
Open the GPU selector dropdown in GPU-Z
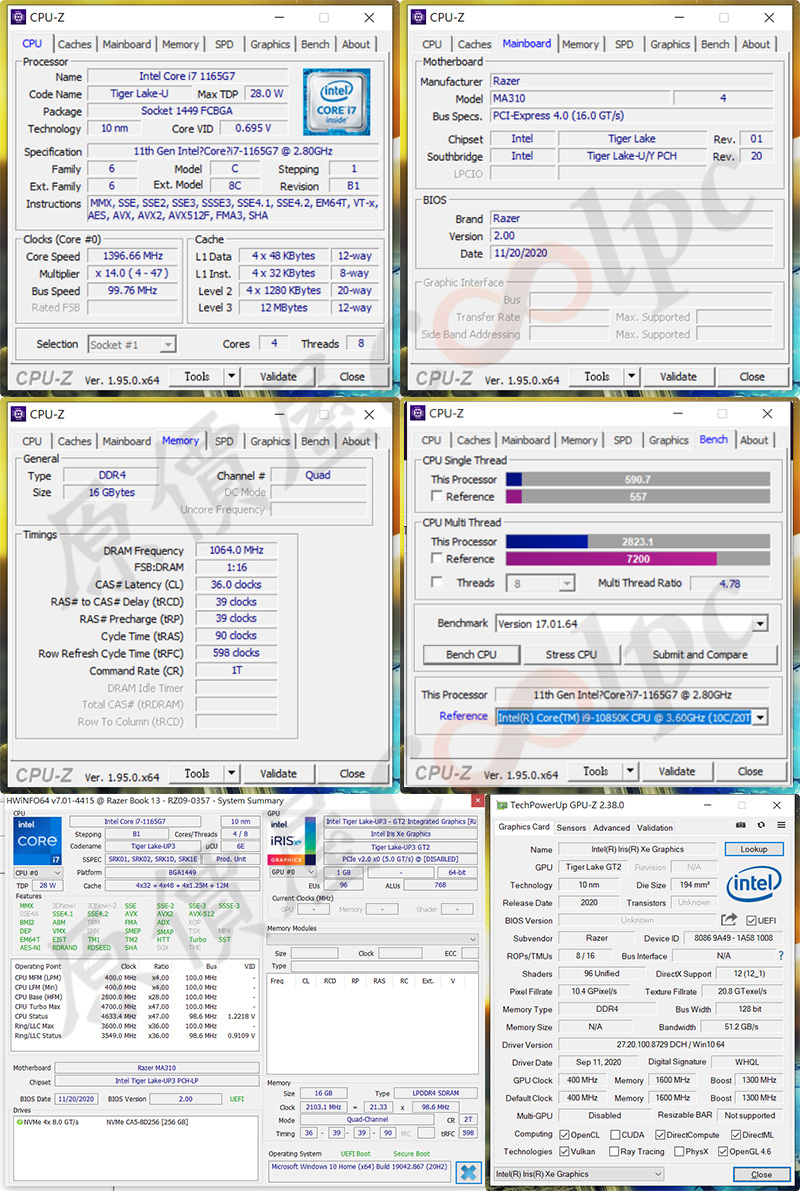coord(578,1174)
